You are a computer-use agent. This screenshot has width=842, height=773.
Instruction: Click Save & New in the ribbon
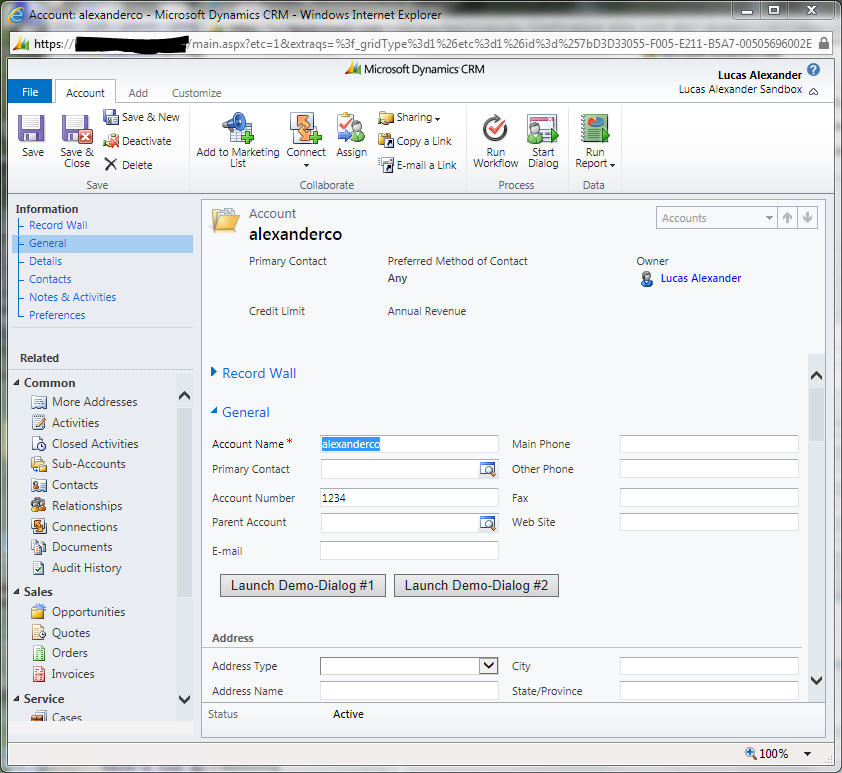(x=142, y=117)
